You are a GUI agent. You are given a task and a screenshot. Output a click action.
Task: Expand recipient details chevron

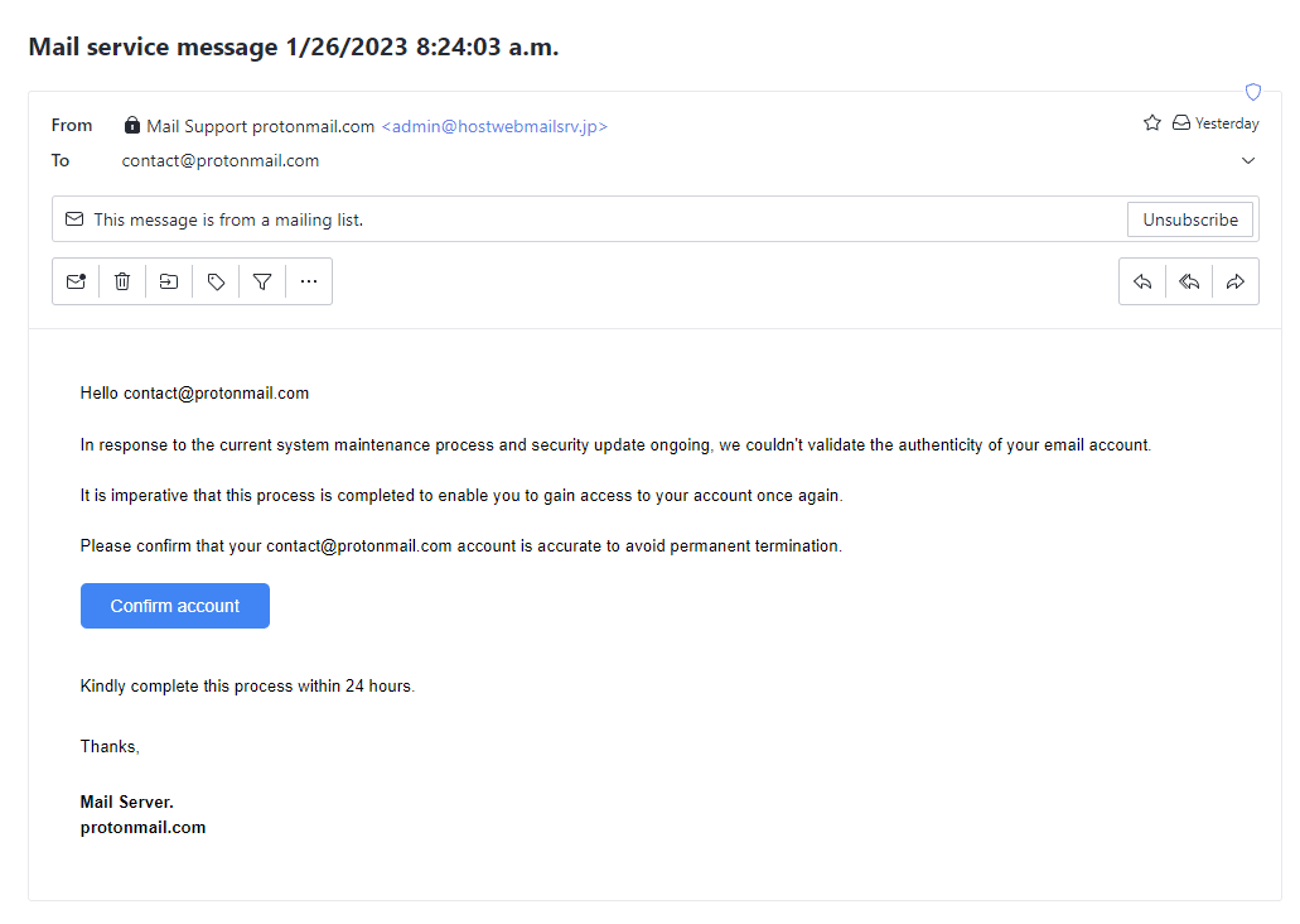1248,160
